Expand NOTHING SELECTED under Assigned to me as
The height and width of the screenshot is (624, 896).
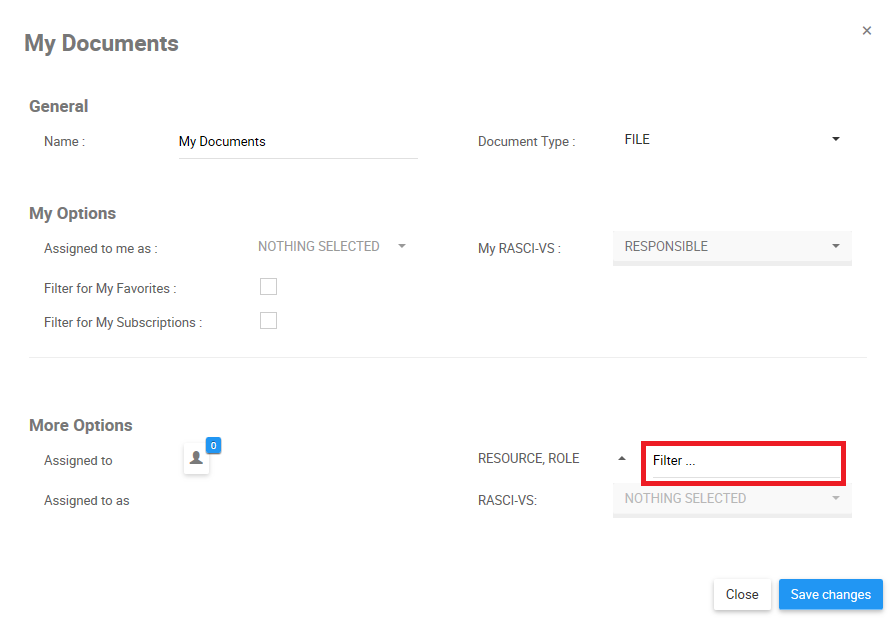319,246
